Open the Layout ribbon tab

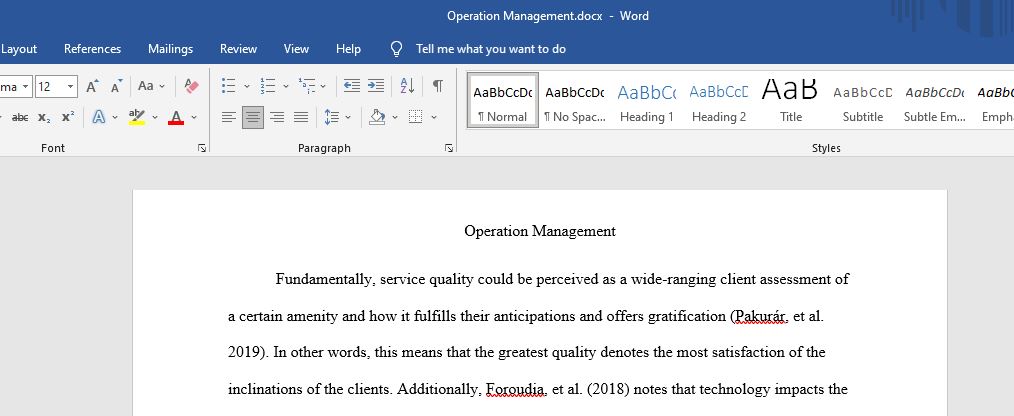(x=19, y=49)
